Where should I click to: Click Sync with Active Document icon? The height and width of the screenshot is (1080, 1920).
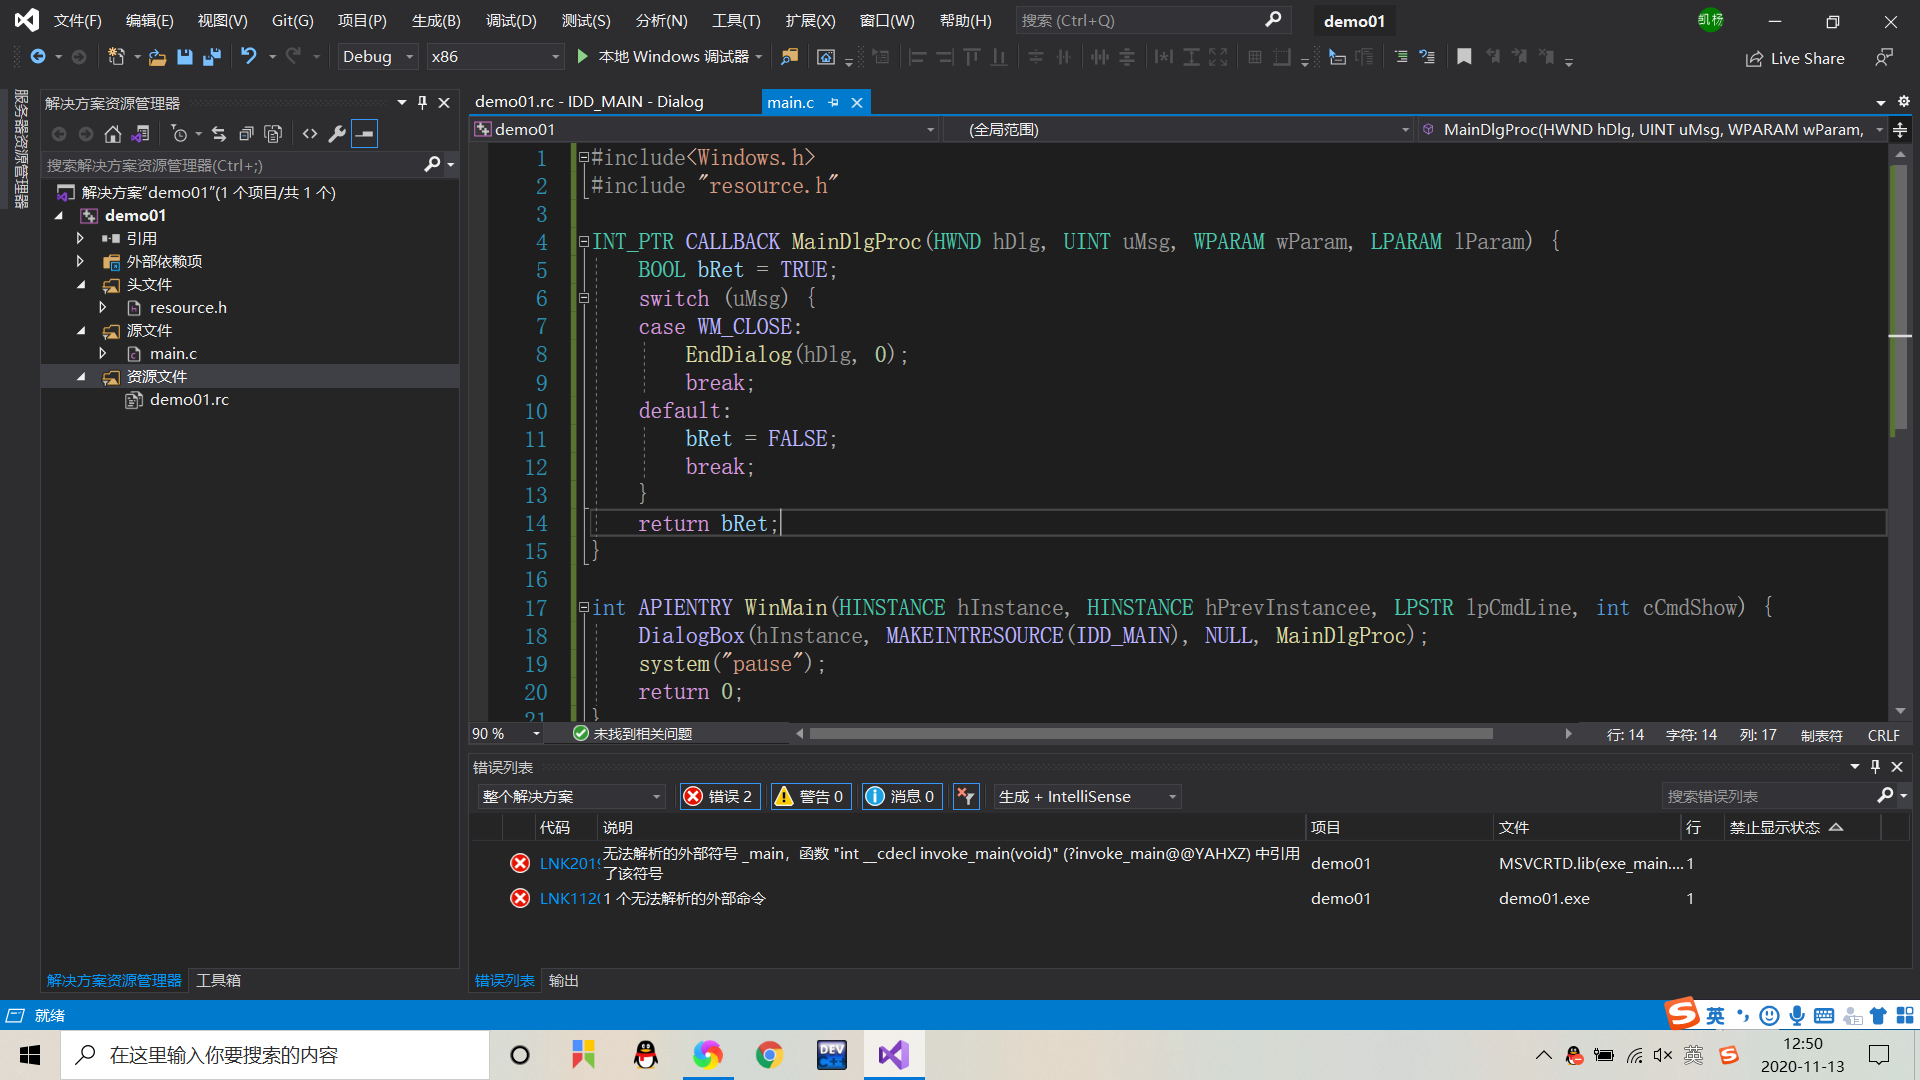pyautogui.click(x=219, y=133)
